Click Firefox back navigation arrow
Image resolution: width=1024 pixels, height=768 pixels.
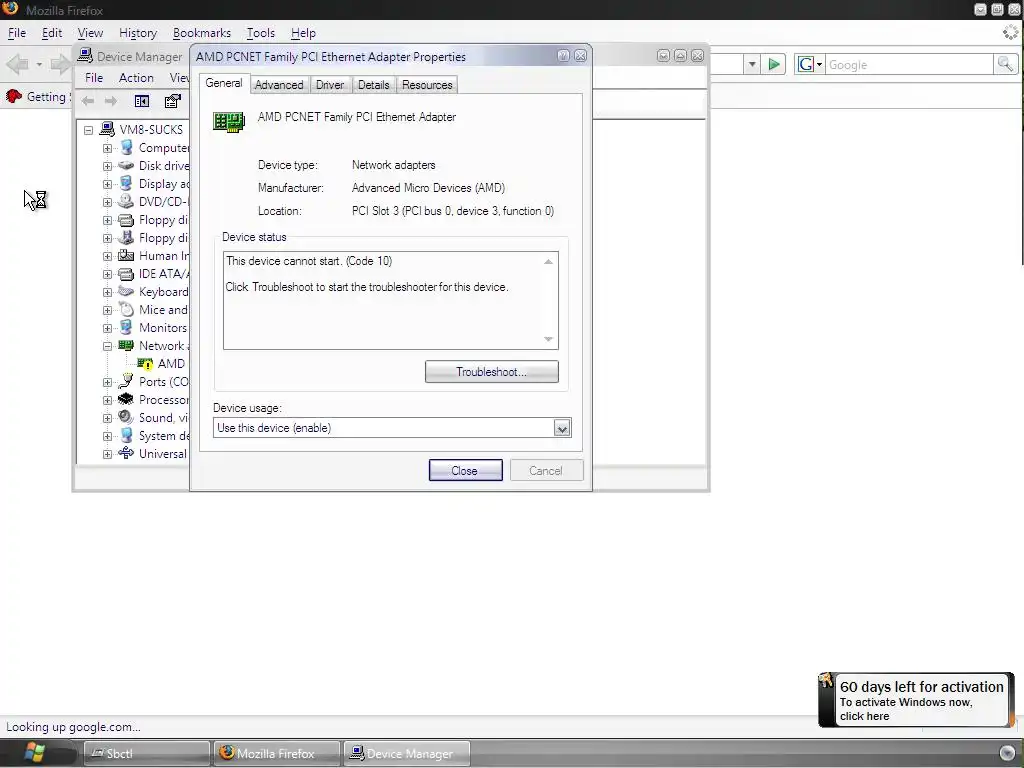[18, 64]
